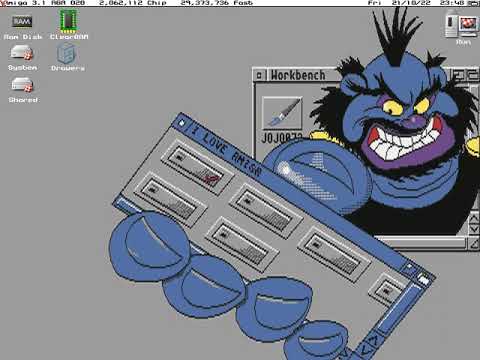
Task: Open the Shared drive icon
Action: coord(22,85)
